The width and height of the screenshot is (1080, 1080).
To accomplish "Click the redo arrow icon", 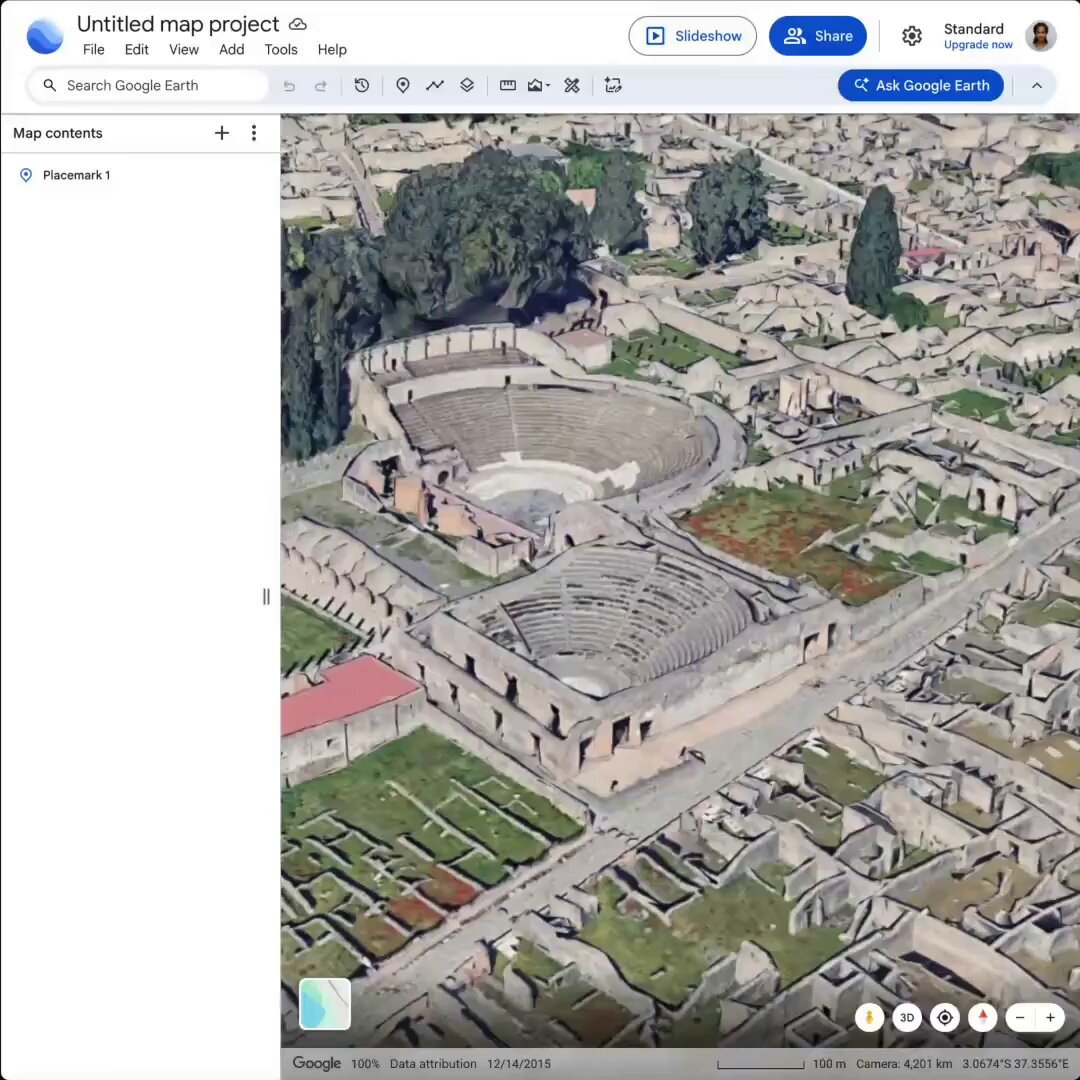I will point(321,86).
